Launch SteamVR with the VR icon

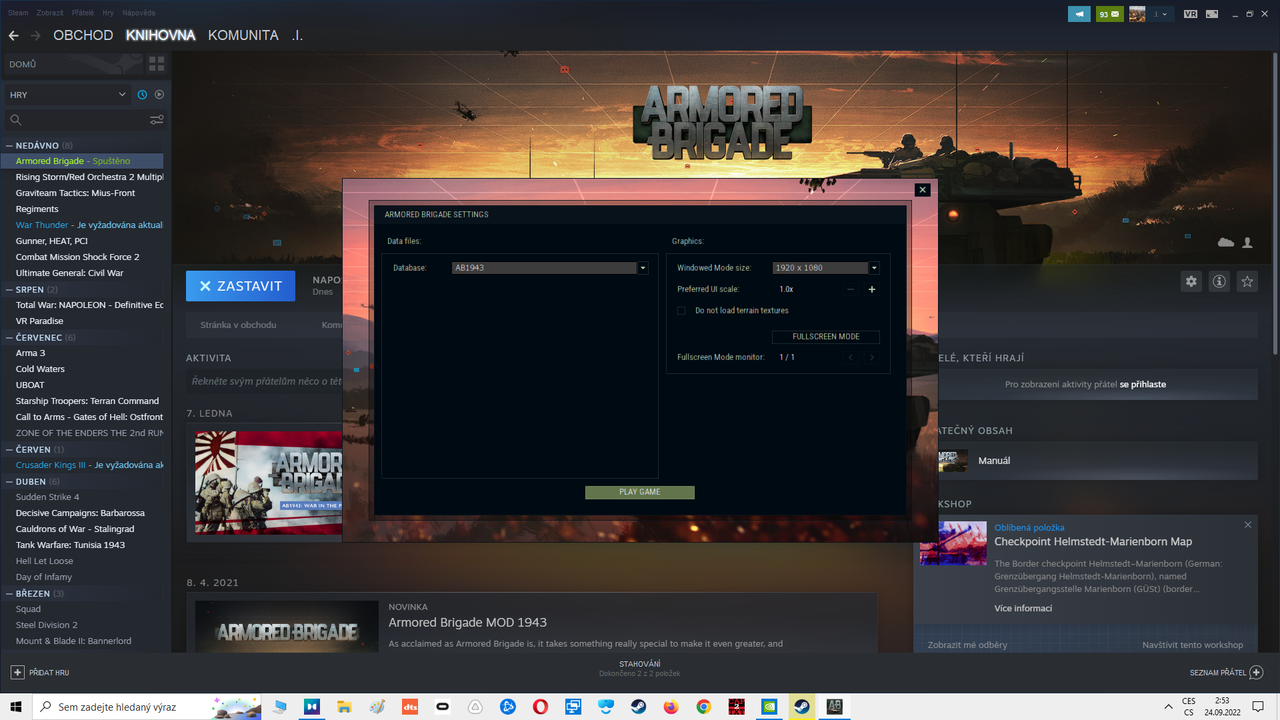point(1190,14)
